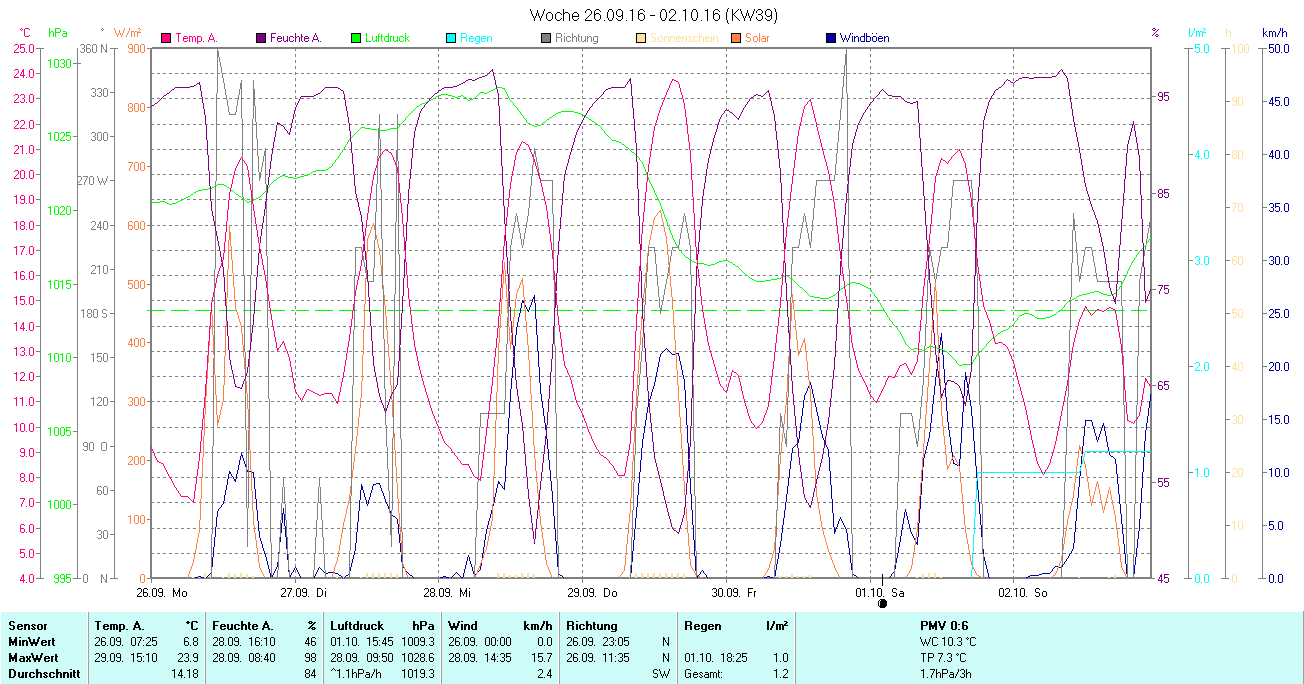The image size is (1304, 684).
Task: Click the 'Regen' table column header
Action: 703,625
